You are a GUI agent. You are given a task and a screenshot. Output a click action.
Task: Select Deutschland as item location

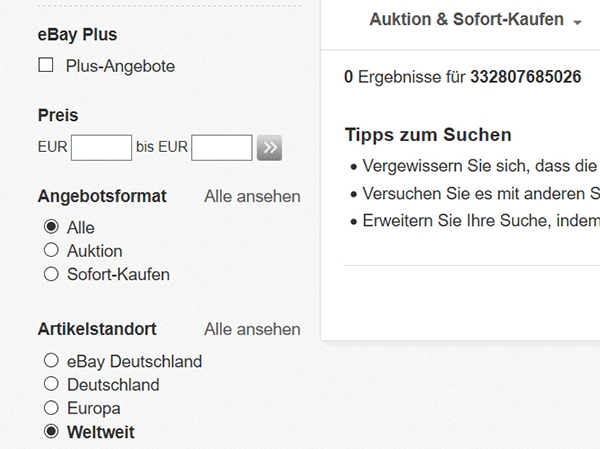[x=51, y=384]
